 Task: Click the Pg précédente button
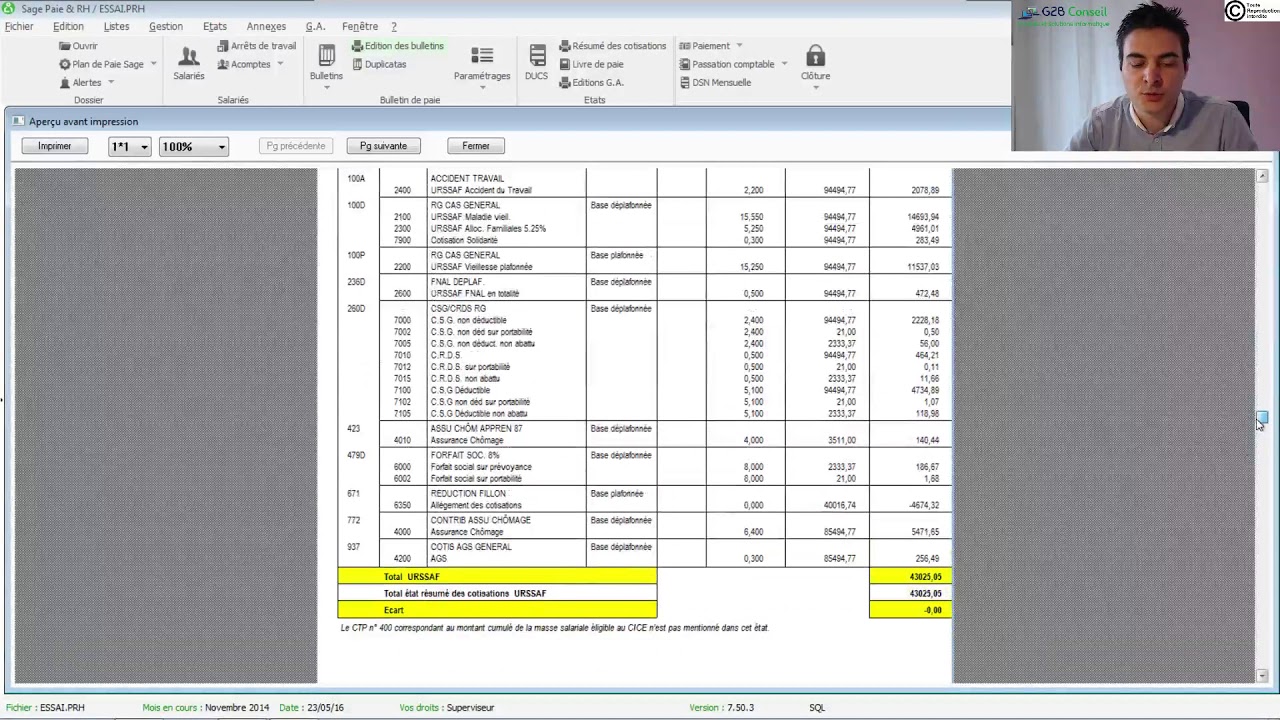tap(296, 146)
